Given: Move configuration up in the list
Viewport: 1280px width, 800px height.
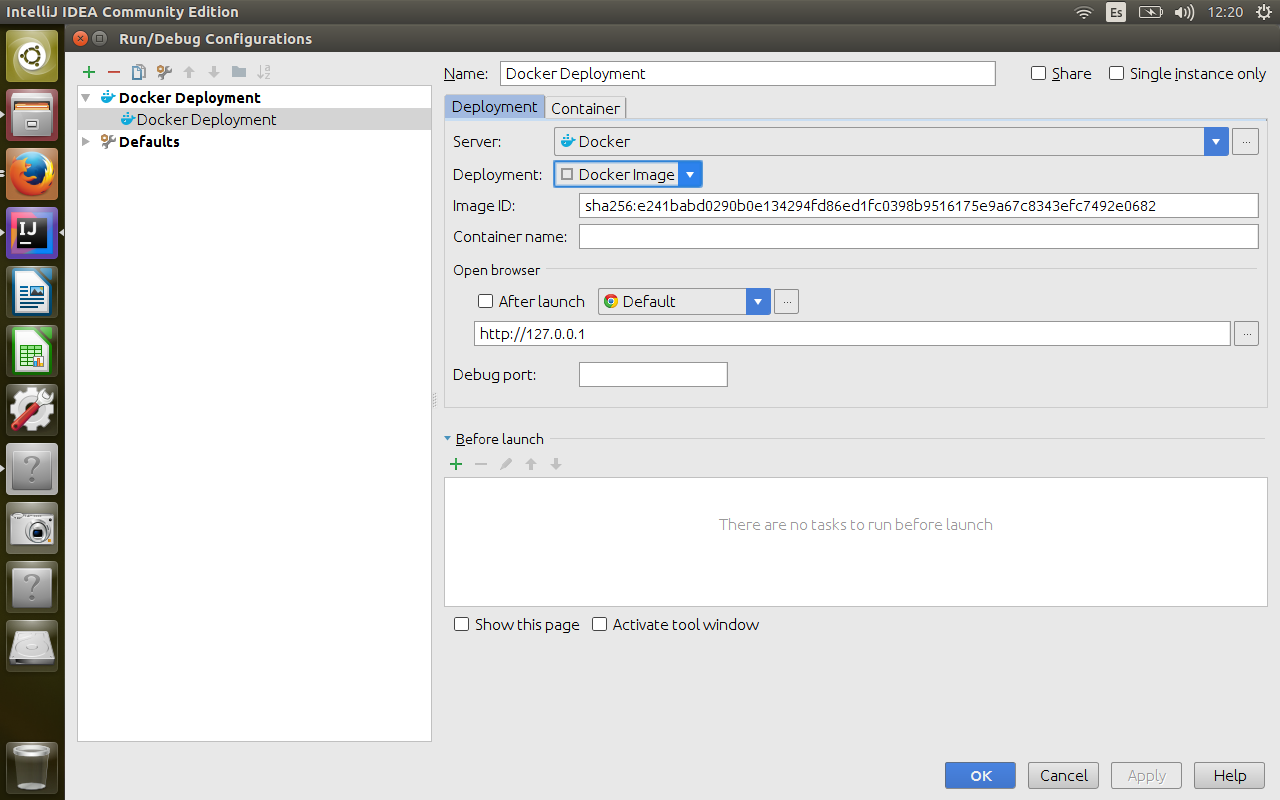Looking at the screenshot, I should tap(189, 72).
